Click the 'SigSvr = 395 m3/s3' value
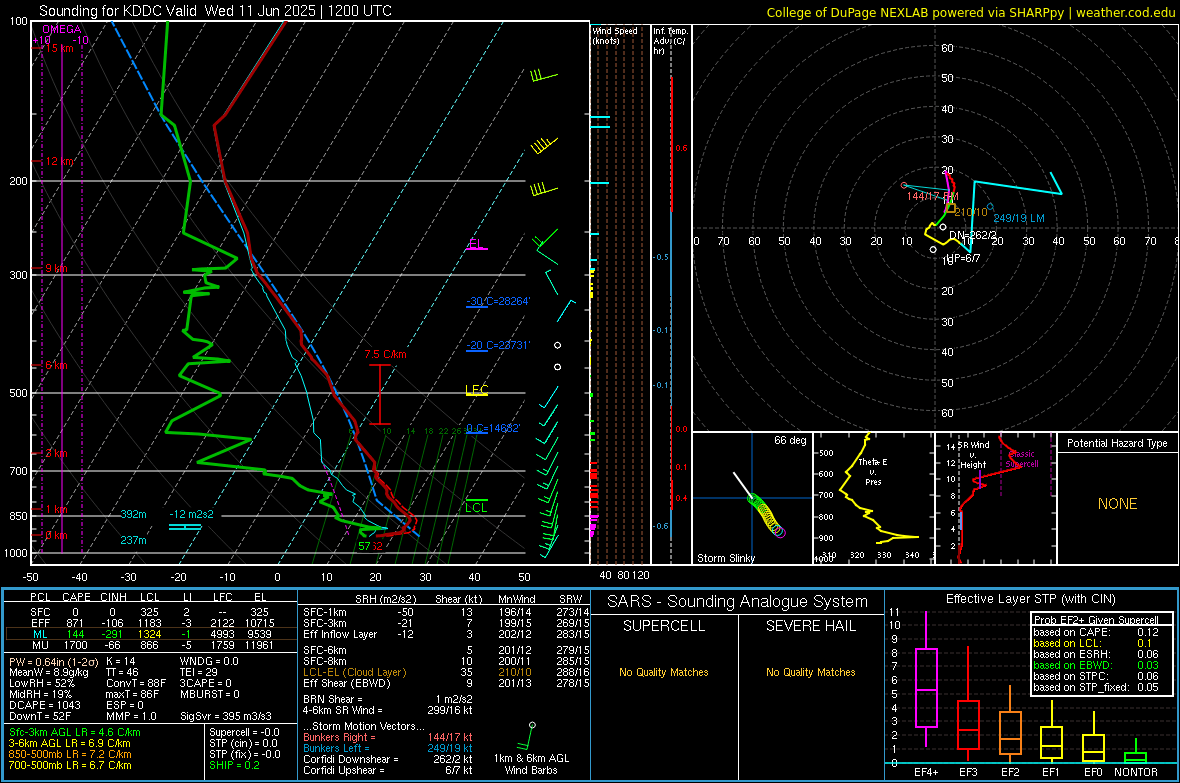Image resolution: width=1180 pixels, height=783 pixels. [225, 716]
